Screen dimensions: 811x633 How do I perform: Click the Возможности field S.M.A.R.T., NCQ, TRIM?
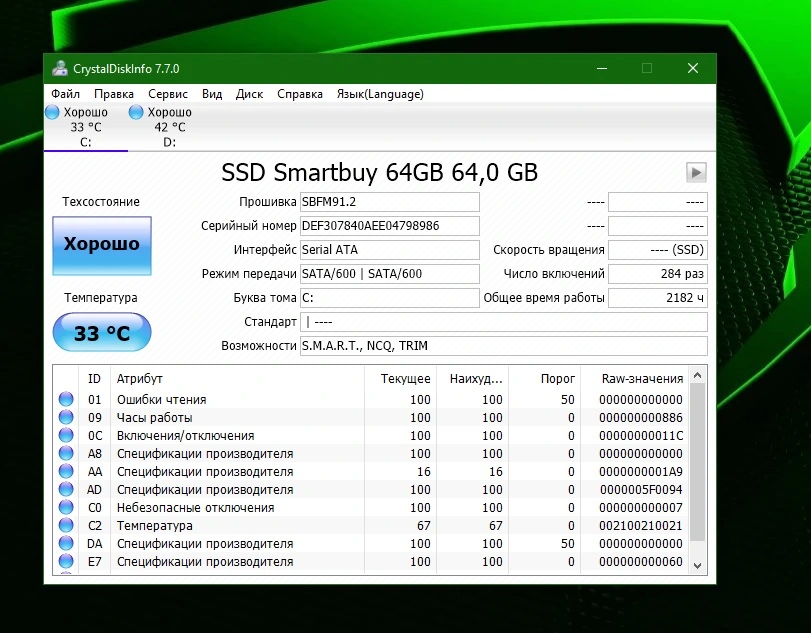click(x=503, y=345)
